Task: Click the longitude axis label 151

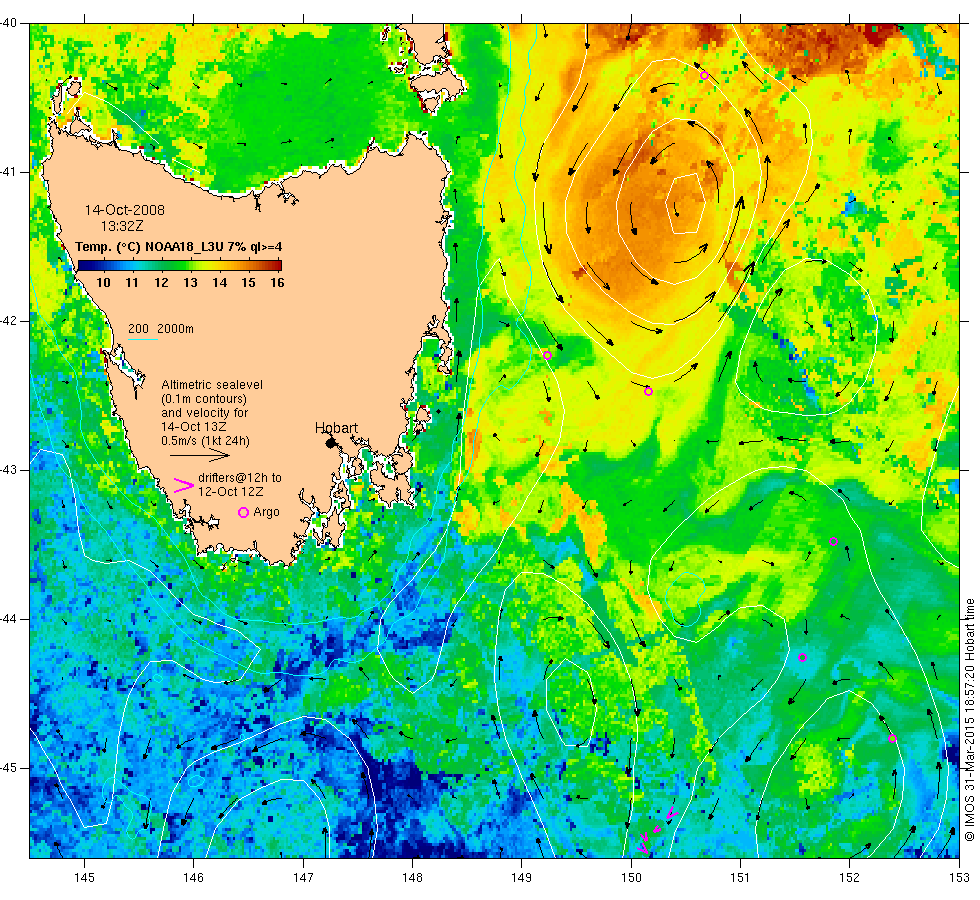Action: [x=740, y=878]
